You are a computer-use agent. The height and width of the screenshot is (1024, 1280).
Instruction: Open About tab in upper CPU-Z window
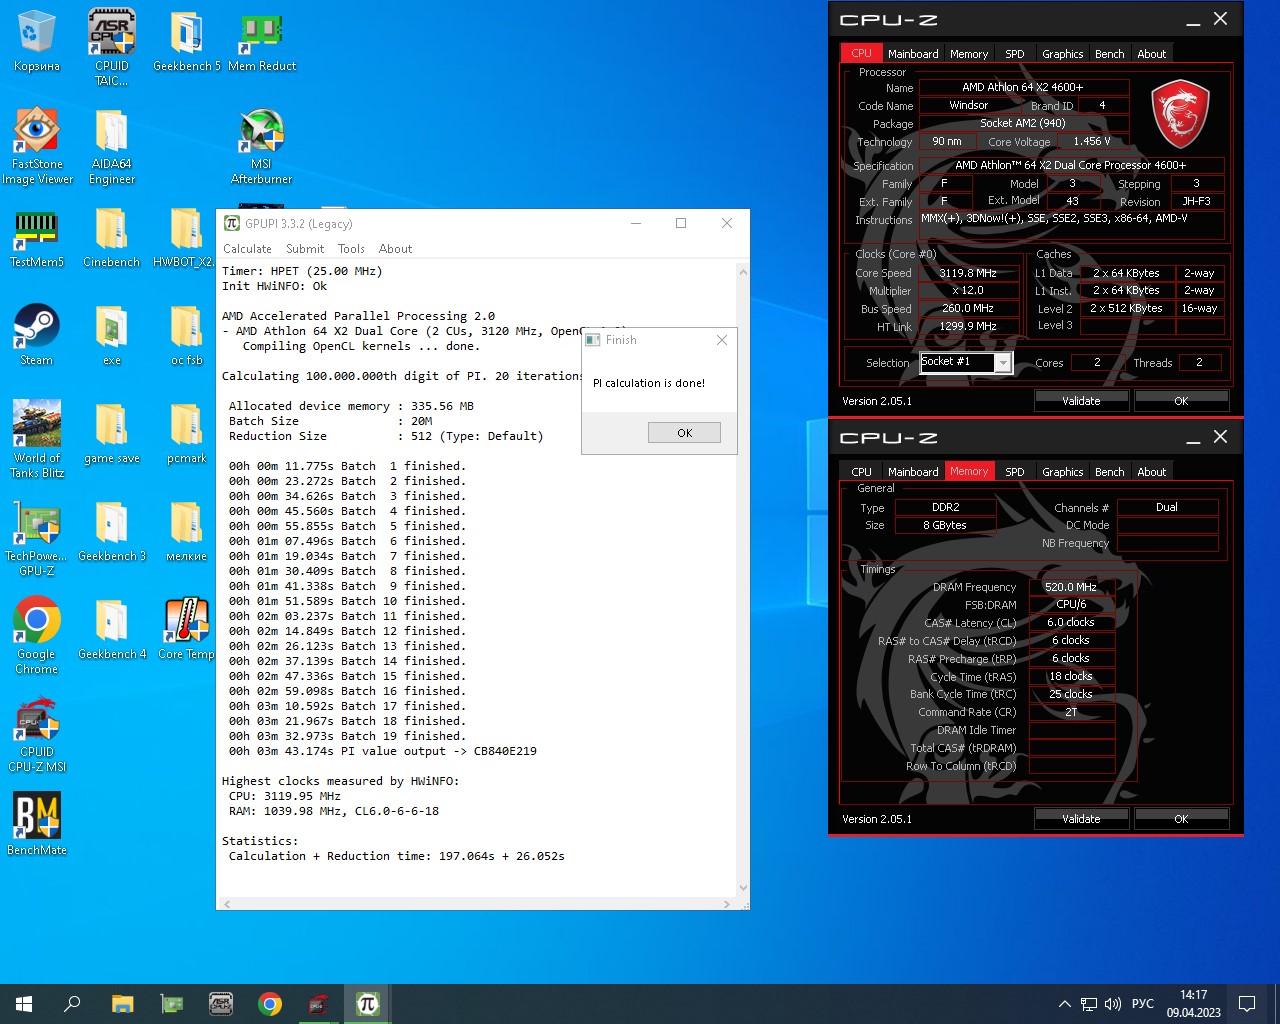1152,54
